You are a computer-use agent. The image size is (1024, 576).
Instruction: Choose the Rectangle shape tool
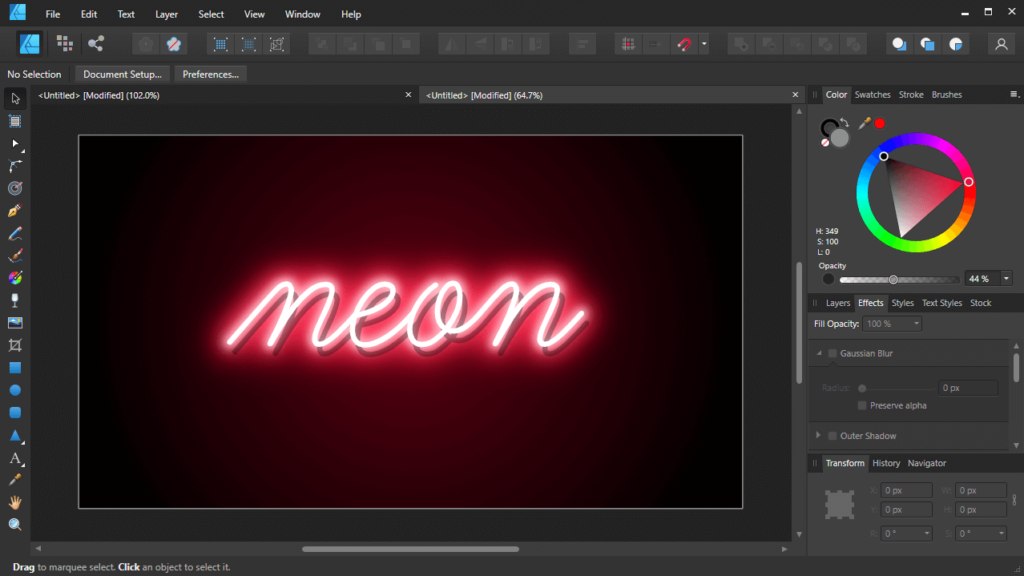click(14, 368)
